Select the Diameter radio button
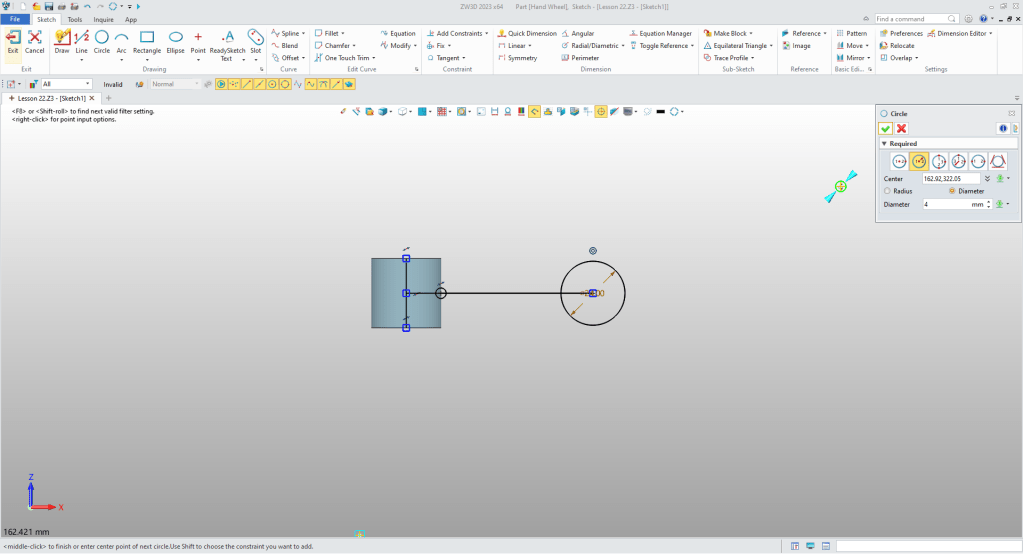This screenshot has height=554, width=1023. (951, 190)
